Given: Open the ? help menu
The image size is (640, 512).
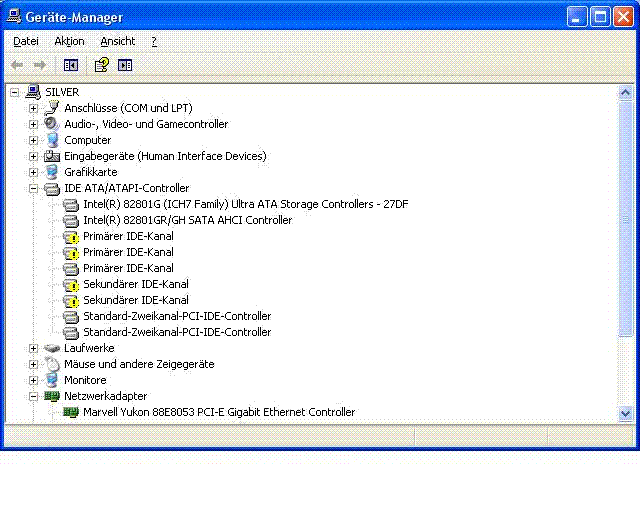Looking at the screenshot, I should click(x=154, y=41).
